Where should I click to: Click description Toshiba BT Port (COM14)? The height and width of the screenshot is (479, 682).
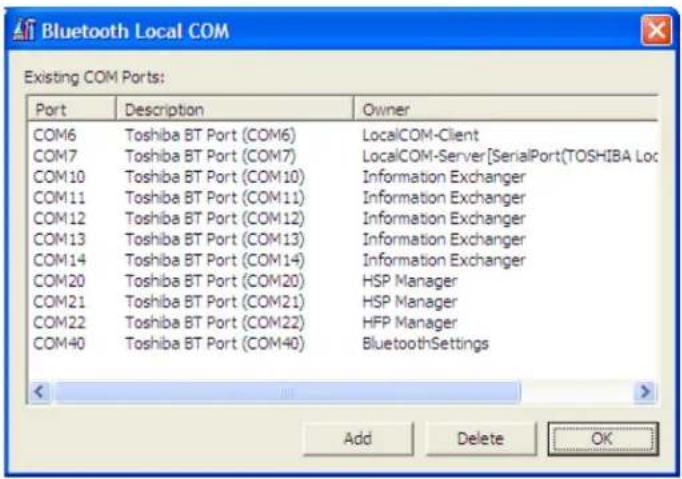point(215,261)
